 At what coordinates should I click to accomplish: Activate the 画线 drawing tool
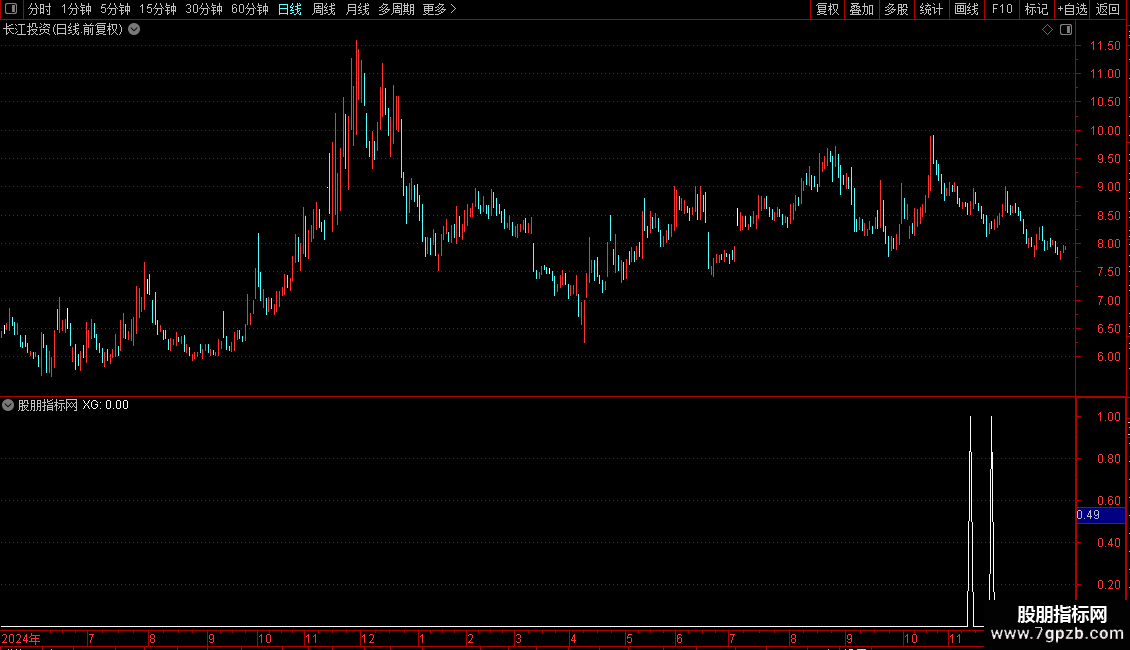[x=966, y=9]
